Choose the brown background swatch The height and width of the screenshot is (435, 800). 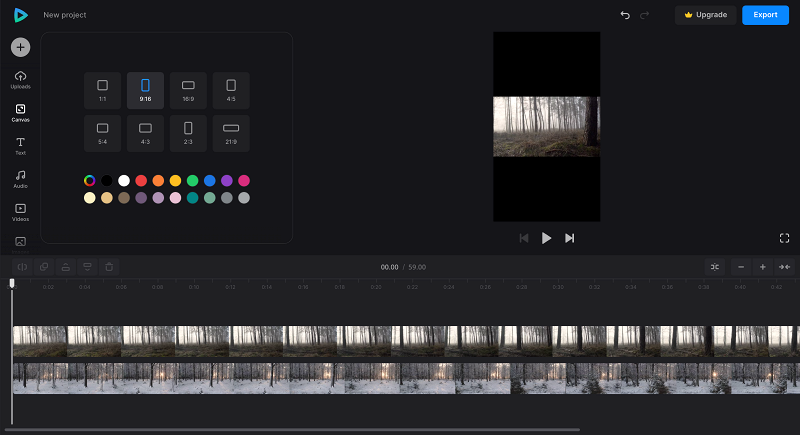(x=124, y=198)
